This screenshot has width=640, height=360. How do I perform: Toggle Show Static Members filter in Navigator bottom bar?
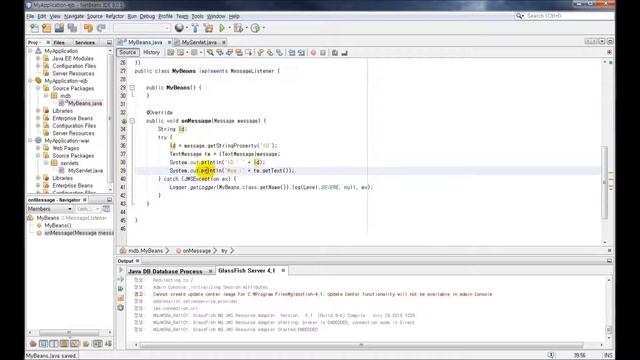(53, 344)
